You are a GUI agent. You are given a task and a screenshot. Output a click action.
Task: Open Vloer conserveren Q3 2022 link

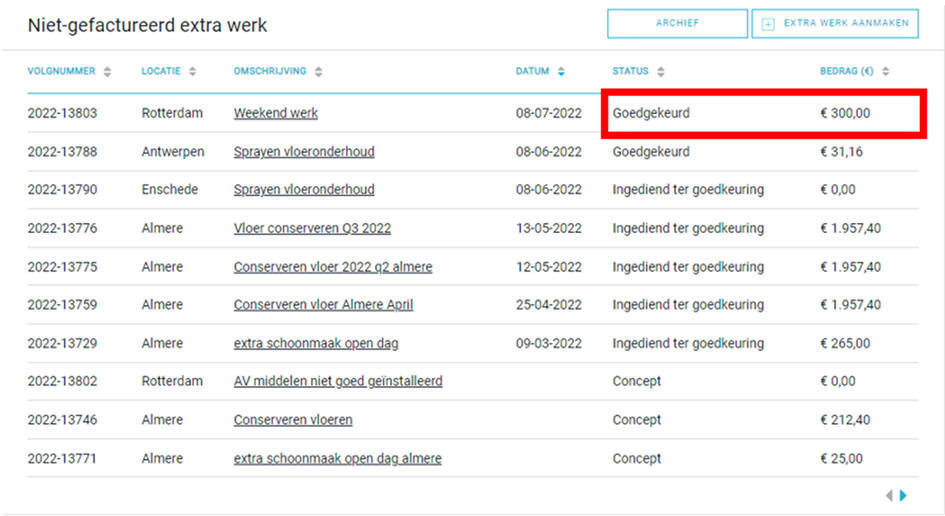point(312,228)
